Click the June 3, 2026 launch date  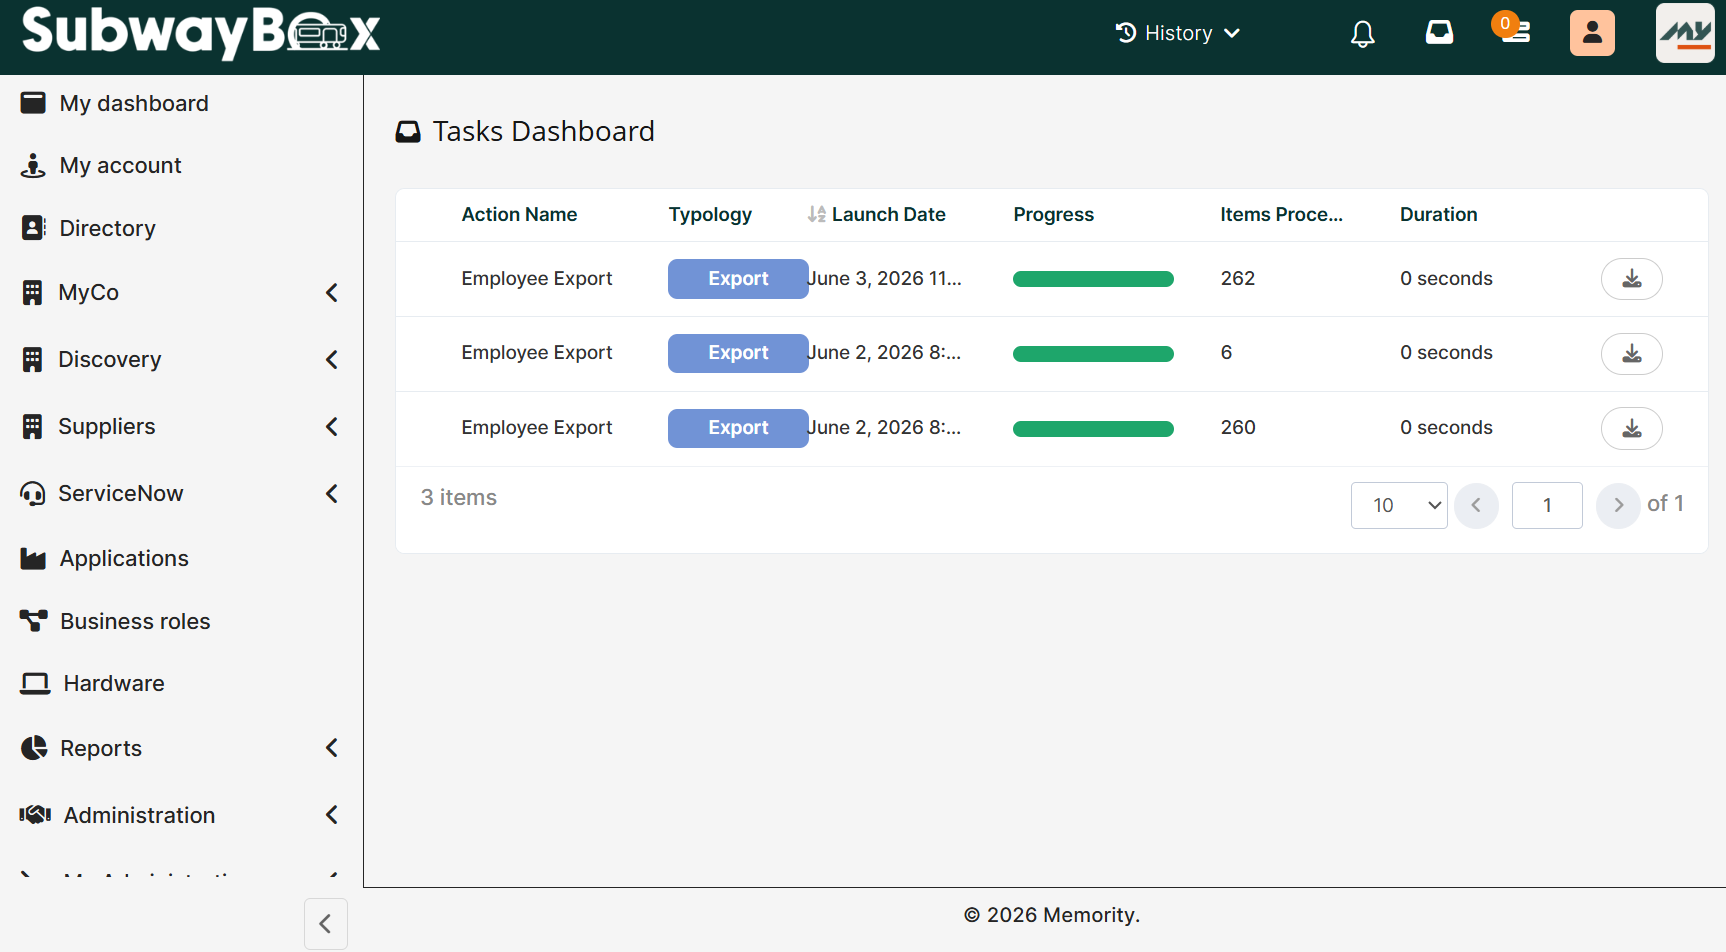884,279
